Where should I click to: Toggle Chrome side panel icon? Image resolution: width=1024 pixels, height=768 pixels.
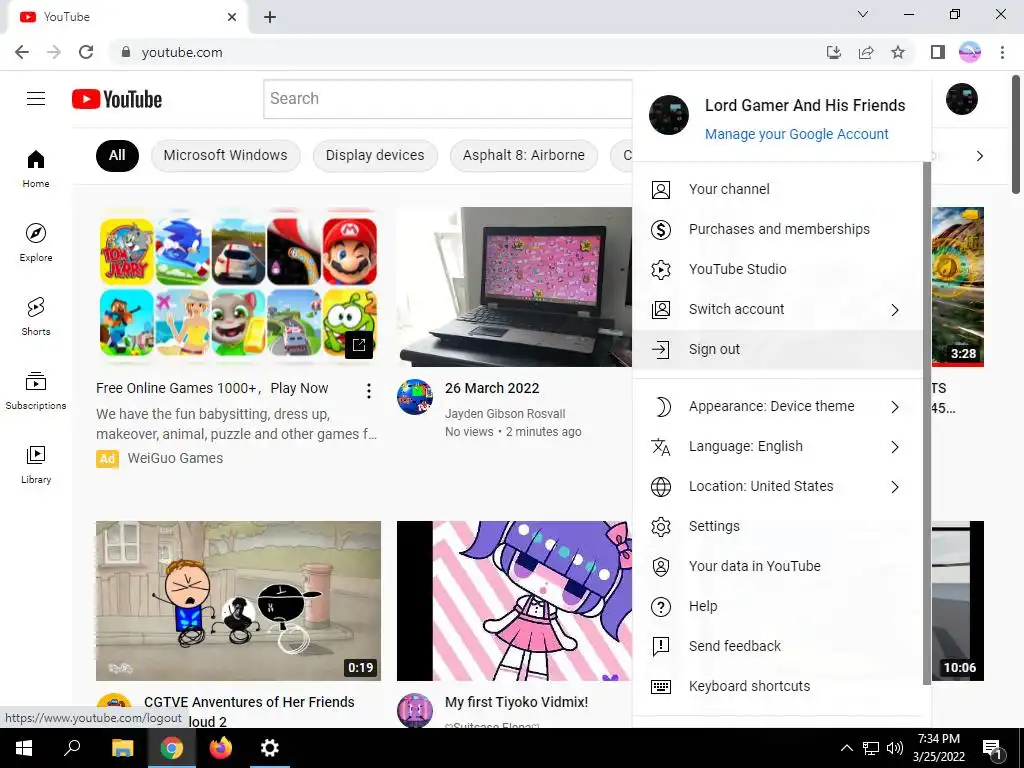click(938, 52)
